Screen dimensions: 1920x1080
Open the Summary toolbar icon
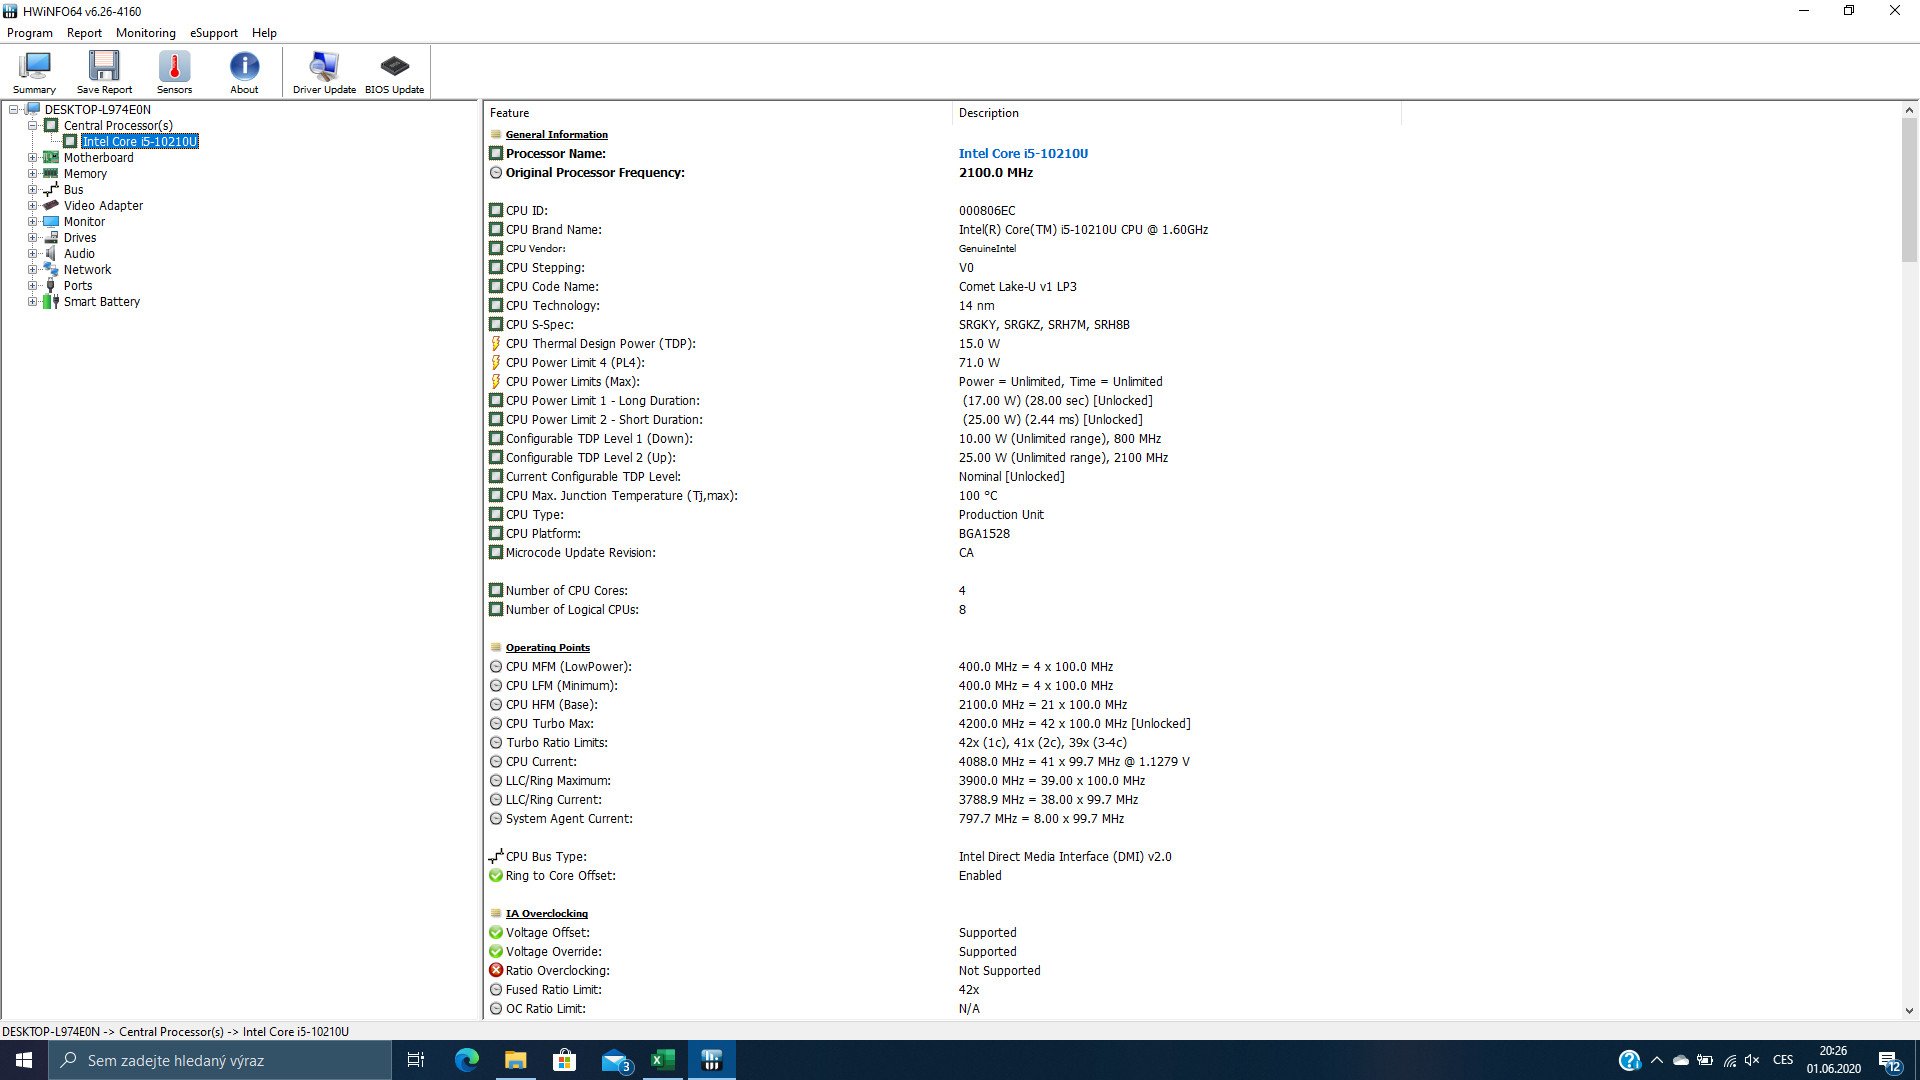(34, 72)
